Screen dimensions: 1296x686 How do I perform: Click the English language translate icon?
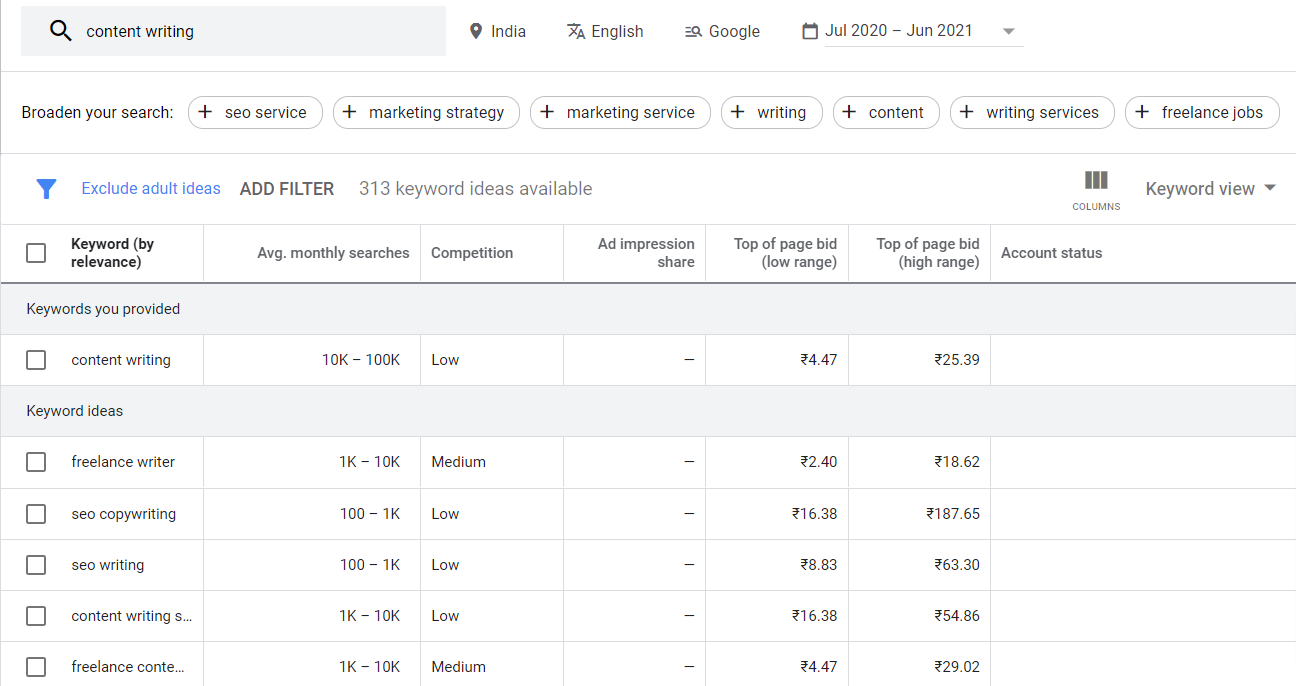click(x=576, y=32)
